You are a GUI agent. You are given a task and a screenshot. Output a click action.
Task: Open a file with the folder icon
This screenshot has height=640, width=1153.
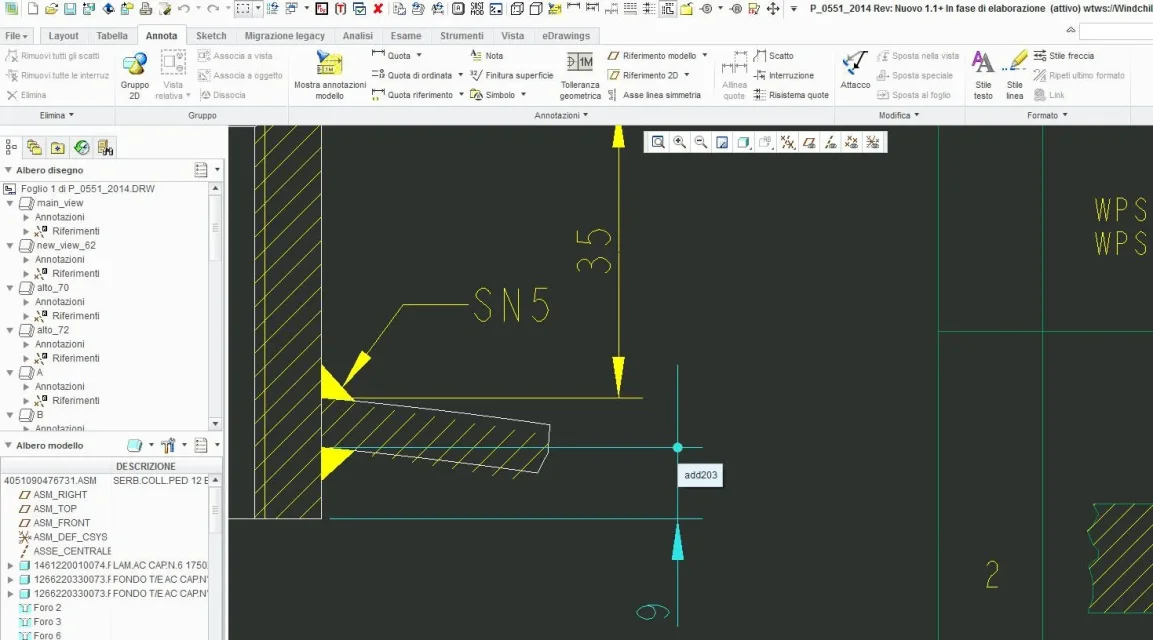(x=51, y=9)
